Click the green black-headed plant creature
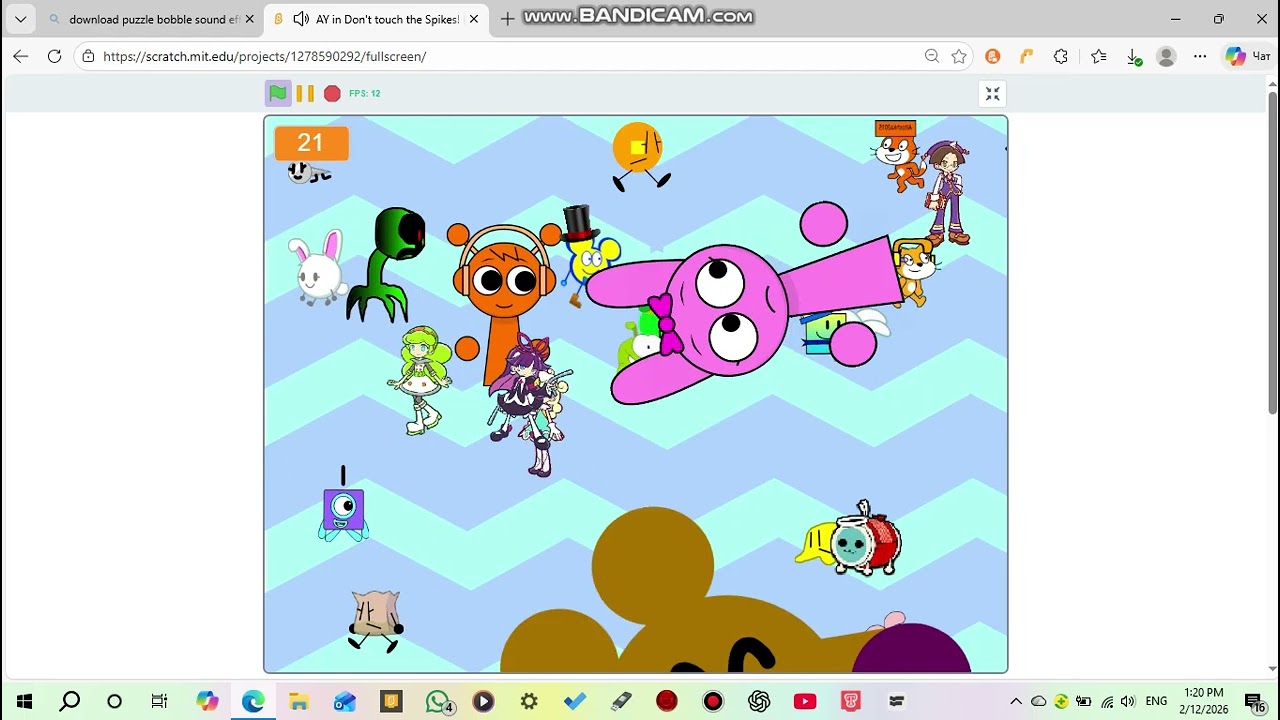Image resolution: width=1280 pixels, height=720 pixels. [389, 264]
